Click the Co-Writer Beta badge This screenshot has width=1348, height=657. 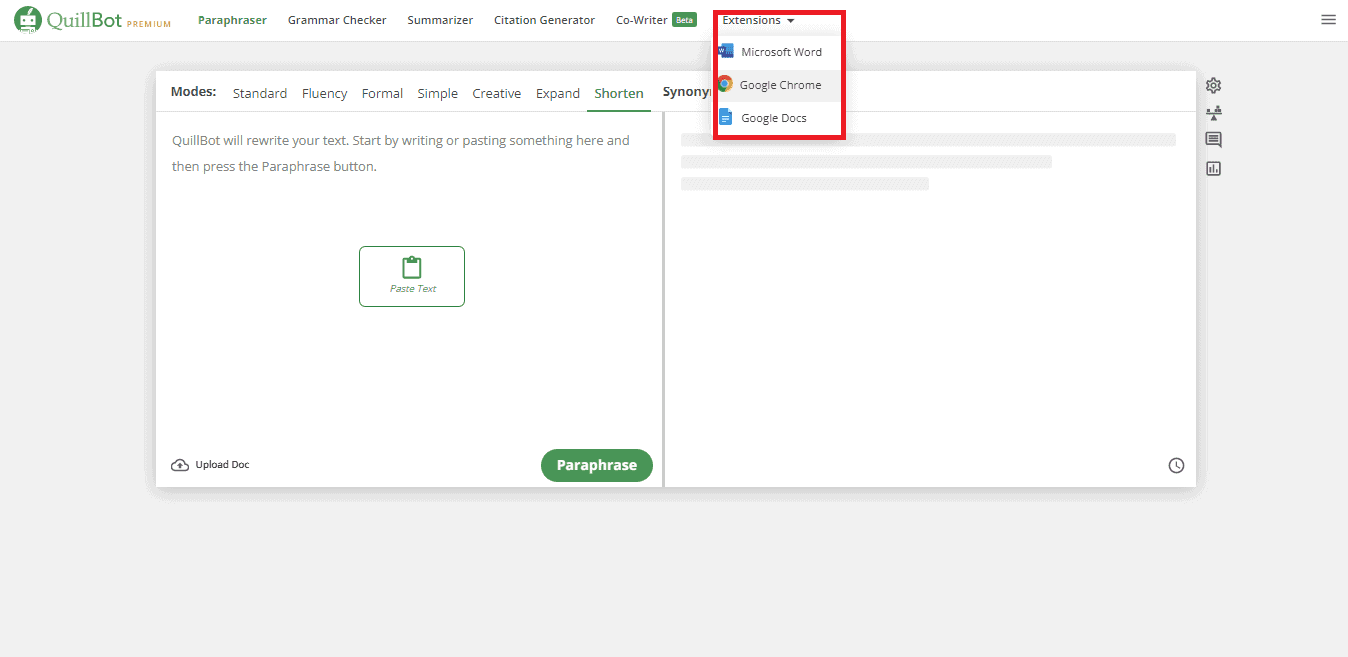(684, 20)
